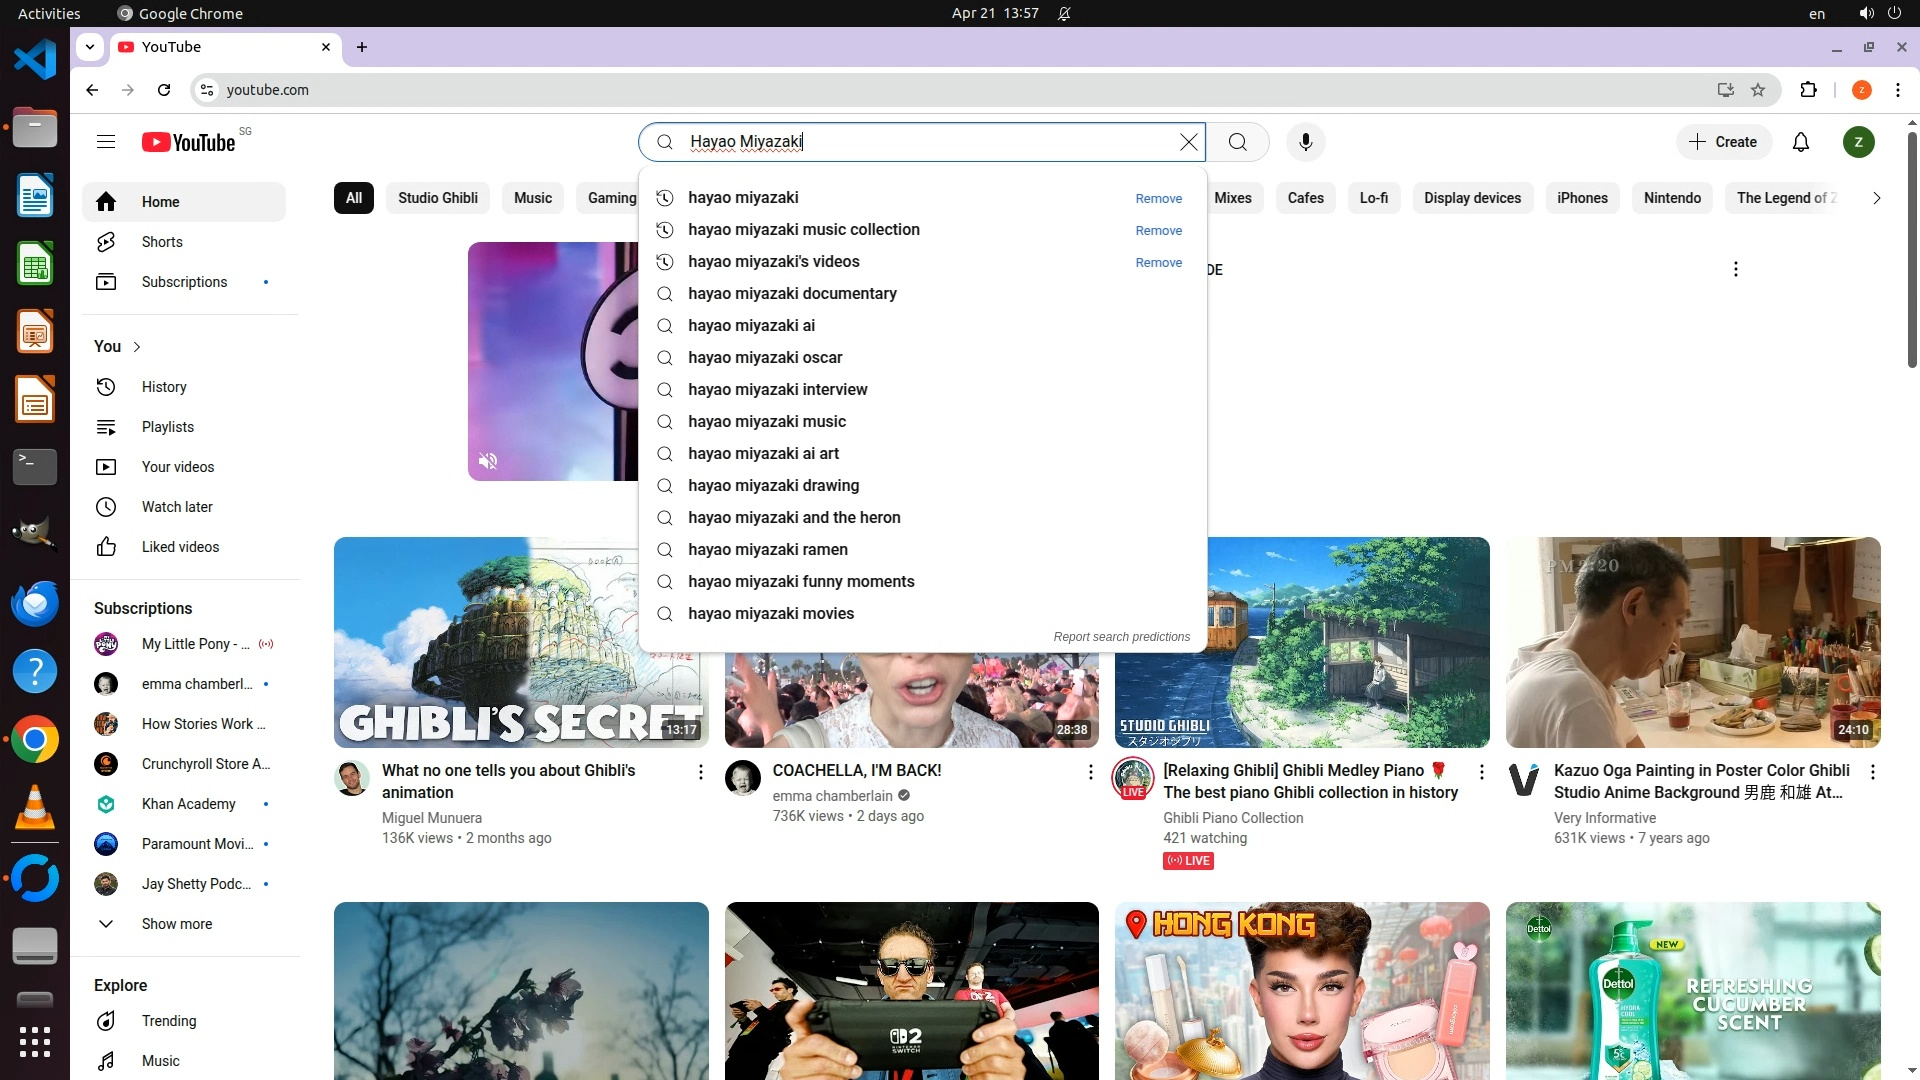Expand the You section chevron
The image size is (1920, 1080).
tap(137, 347)
